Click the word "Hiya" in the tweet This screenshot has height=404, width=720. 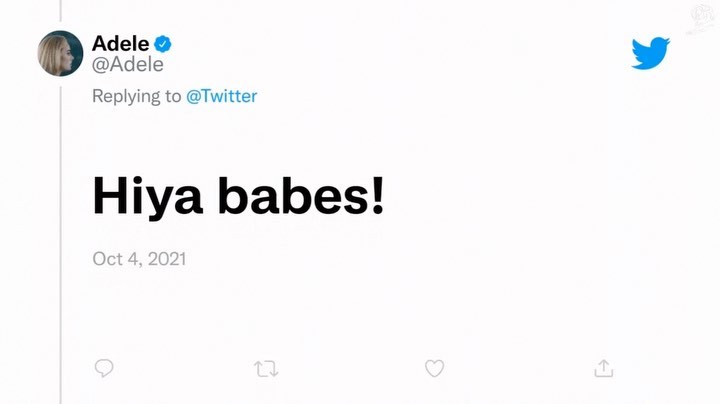(148, 196)
